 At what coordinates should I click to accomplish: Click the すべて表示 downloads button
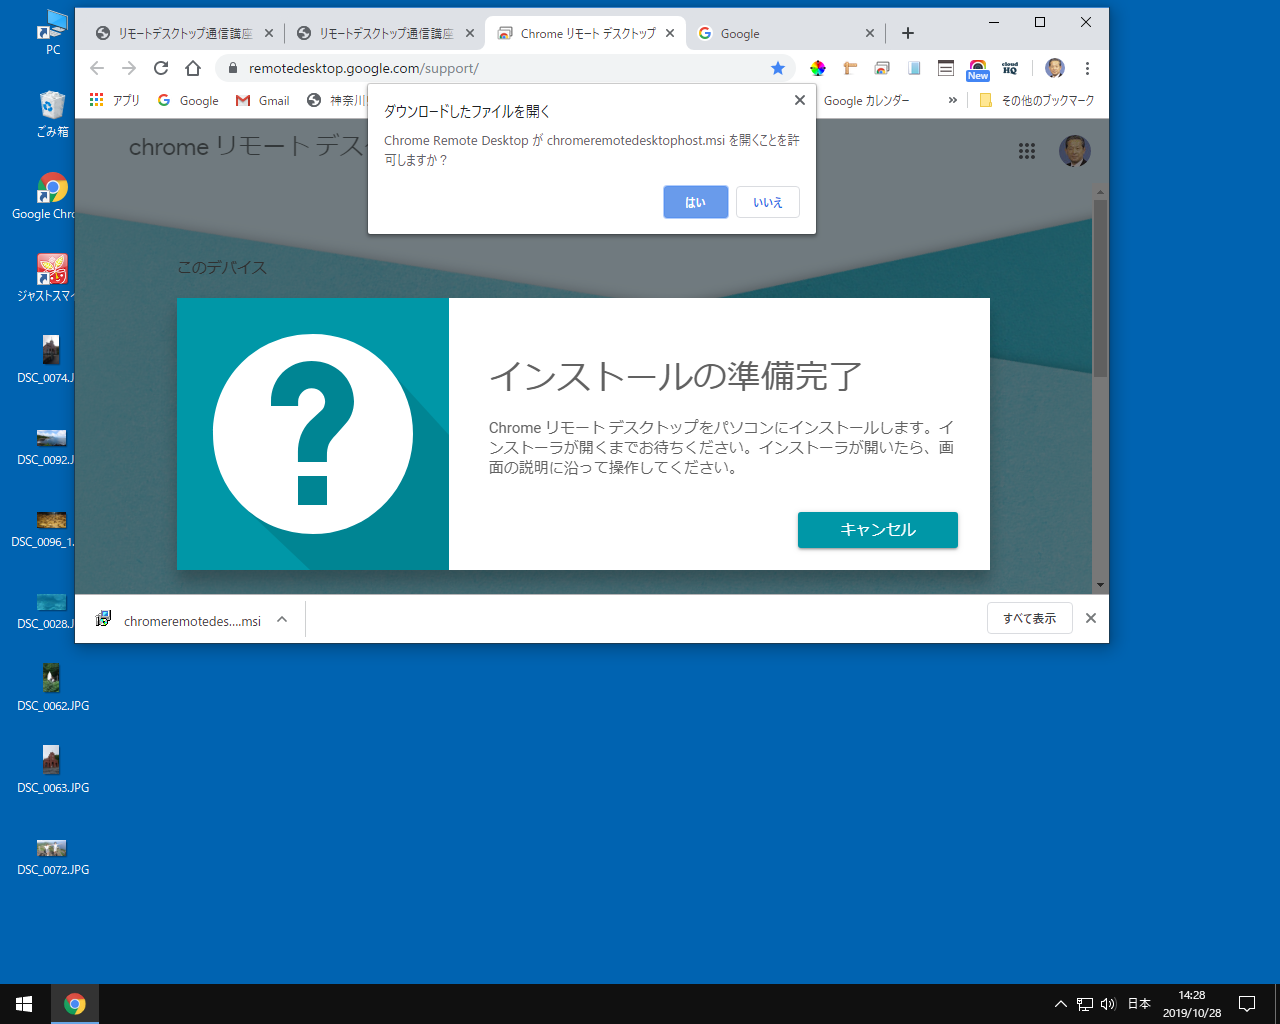(x=1030, y=618)
